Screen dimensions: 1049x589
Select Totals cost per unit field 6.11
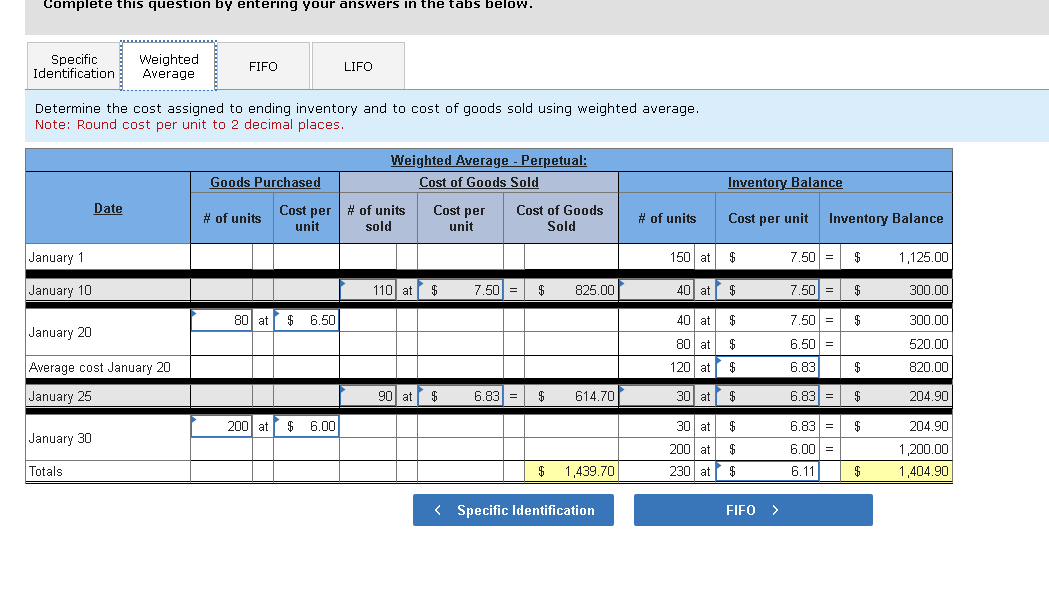pyautogui.click(x=767, y=471)
